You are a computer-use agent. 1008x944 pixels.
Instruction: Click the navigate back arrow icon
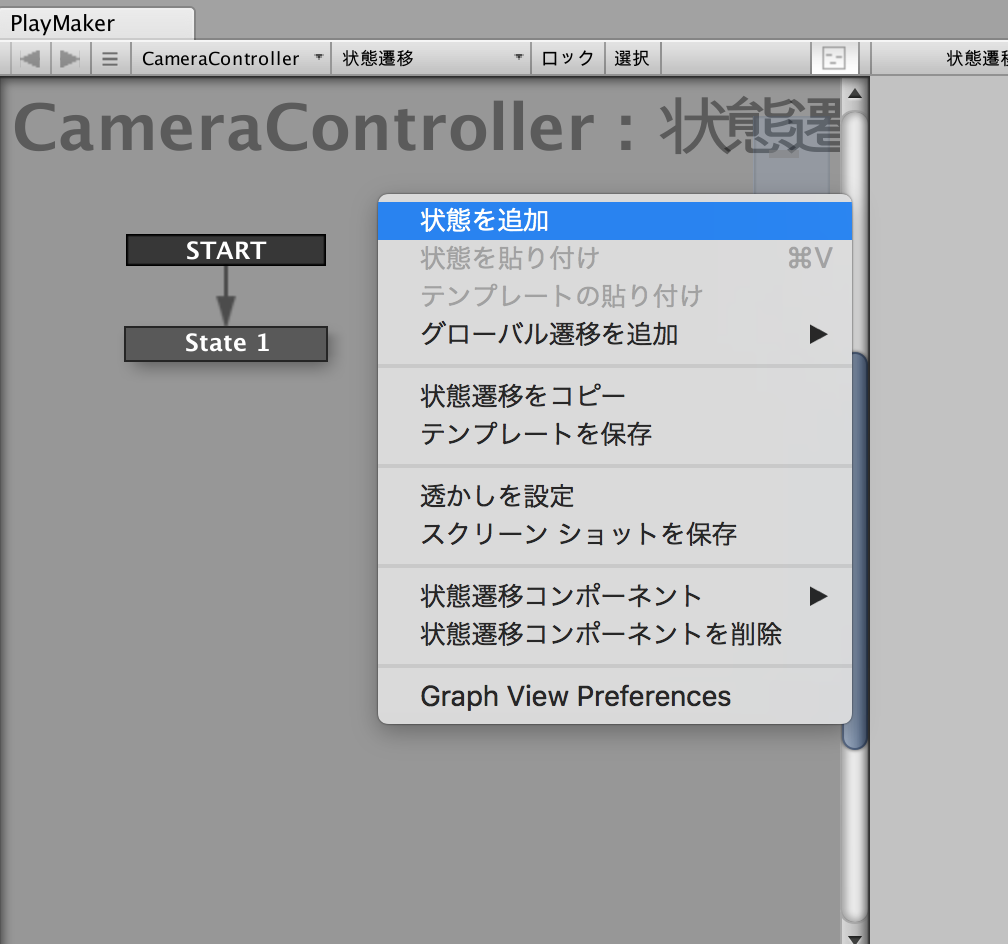(30, 59)
